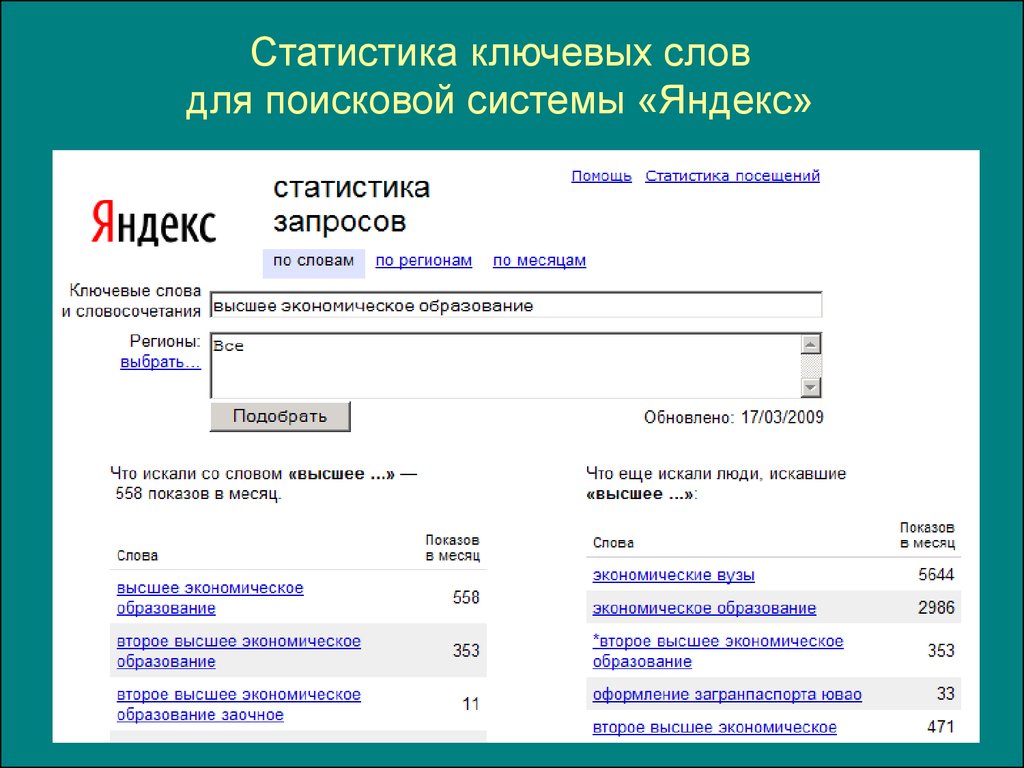Click the value 2986
Image resolution: width=1024 pixels, height=768 pixels.
(x=936, y=608)
